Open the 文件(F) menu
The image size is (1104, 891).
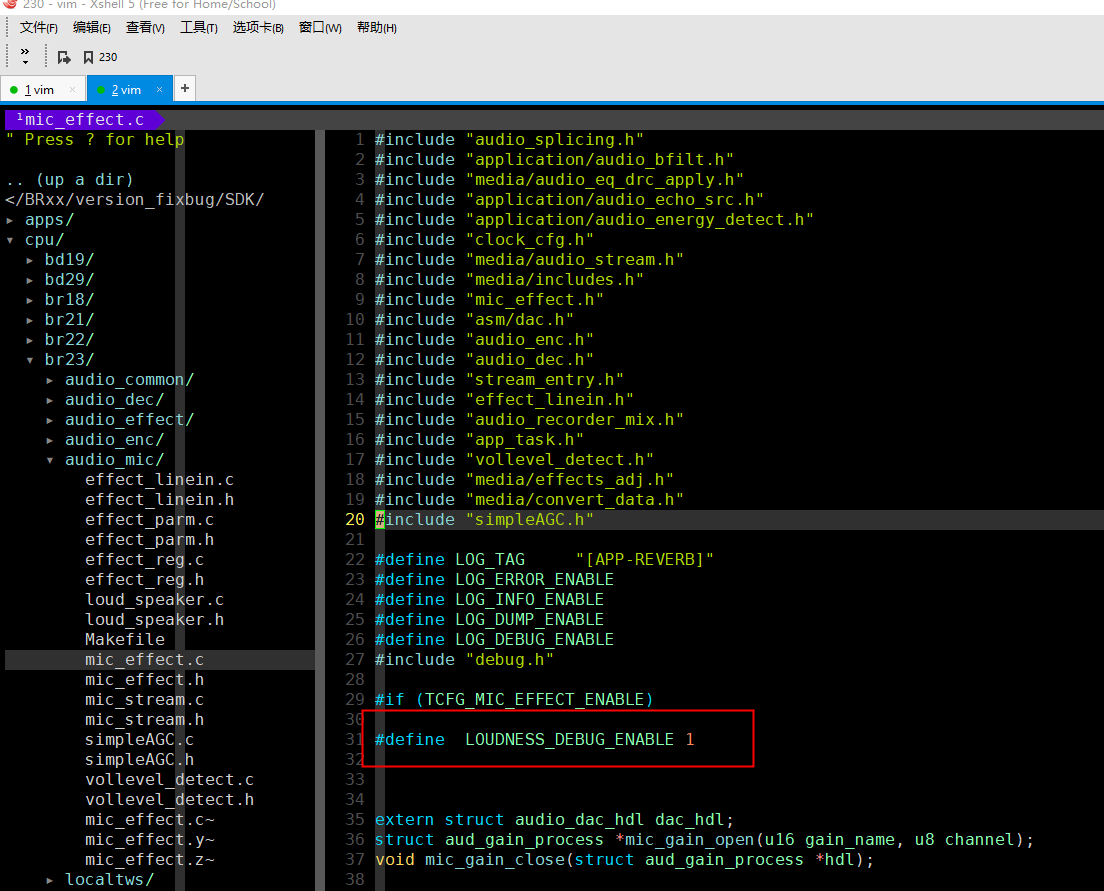(39, 27)
